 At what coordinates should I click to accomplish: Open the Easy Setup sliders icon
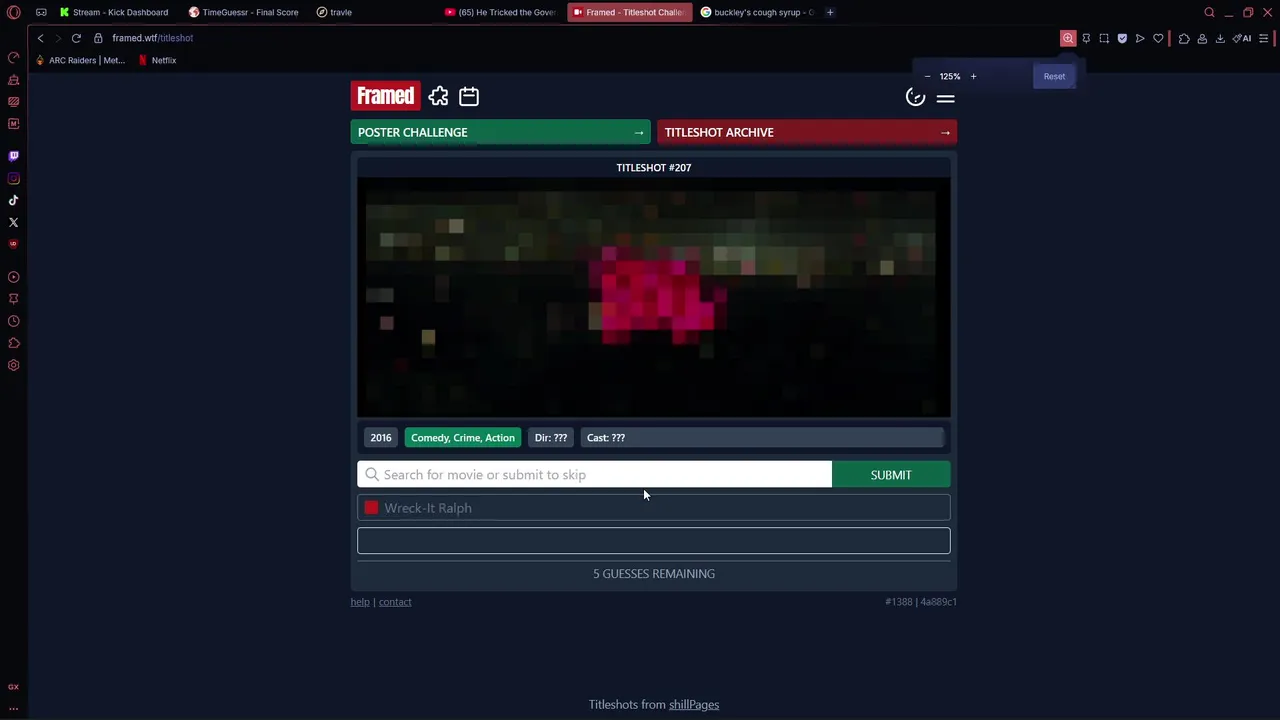(x=1264, y=38)
